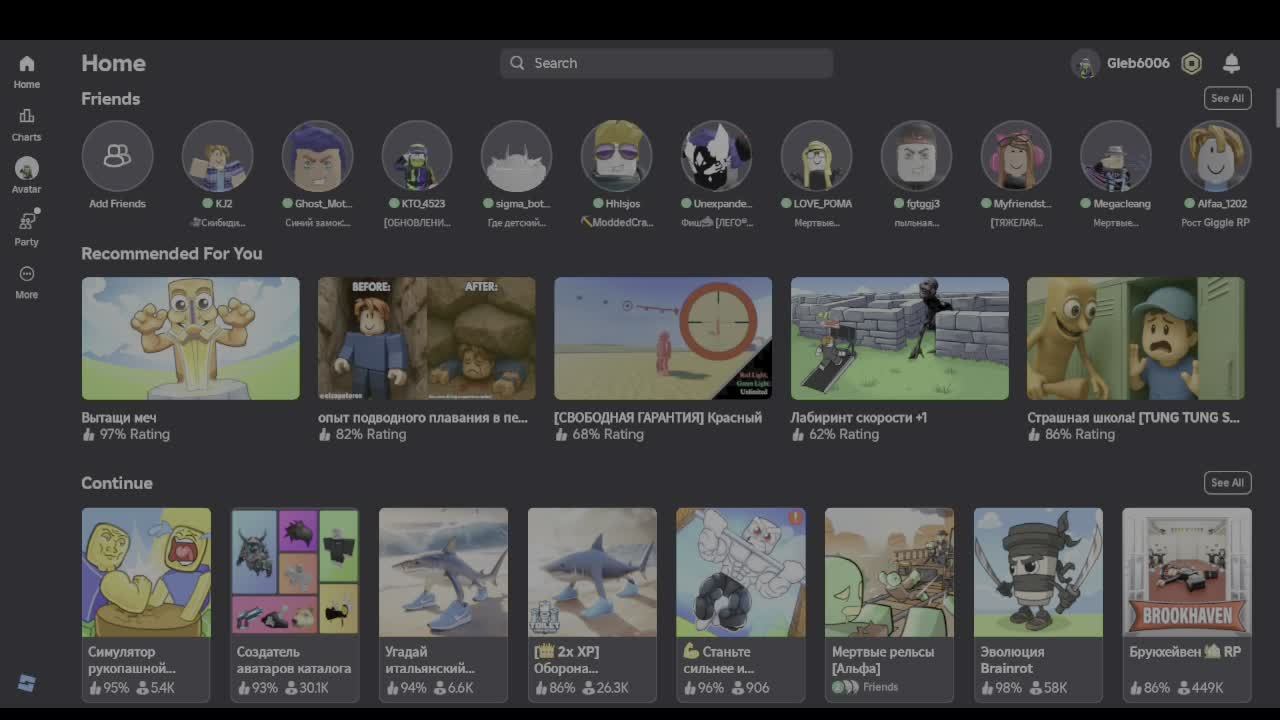
Task: Go to Home in the left sidebar
Action: pyautogui.click(x=27, y=72)
